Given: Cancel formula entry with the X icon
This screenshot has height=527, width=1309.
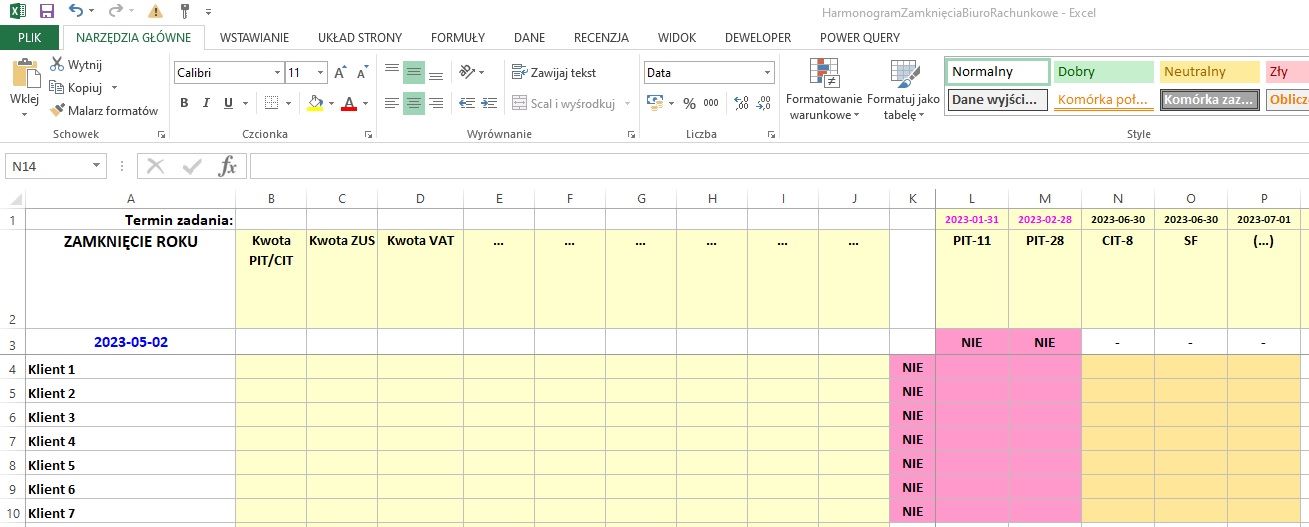Looking at the screenshot, I should [x=156, y=166].
